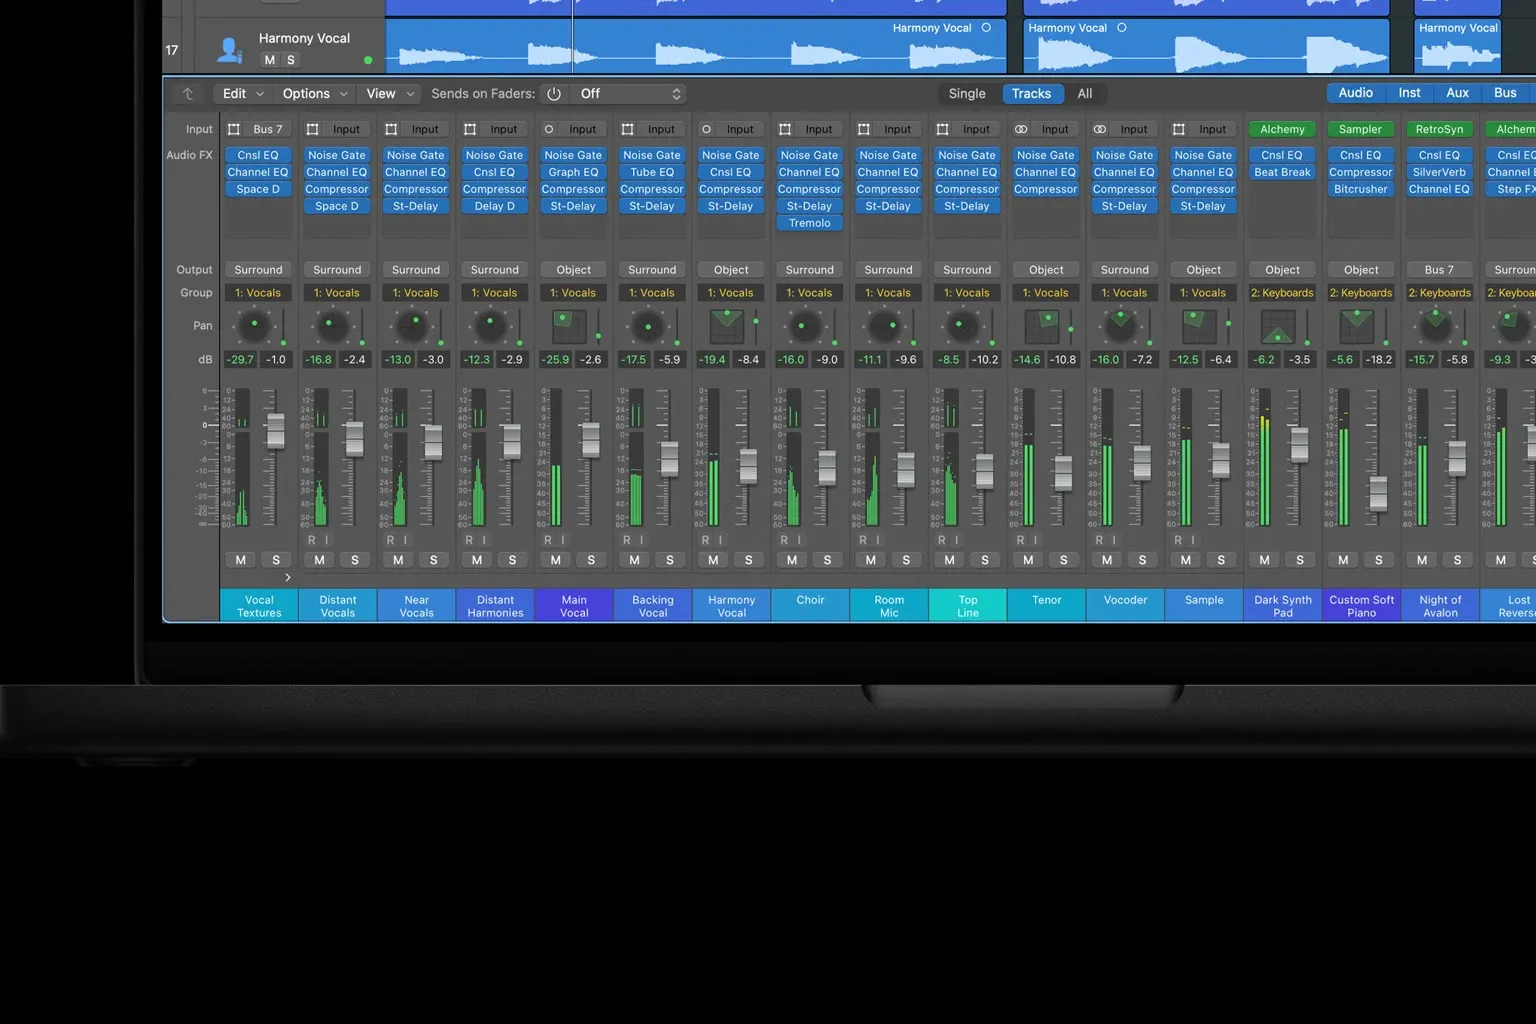Click the object panner on Tenor strip
1536x1024 pixels.
pos(1042,326)
